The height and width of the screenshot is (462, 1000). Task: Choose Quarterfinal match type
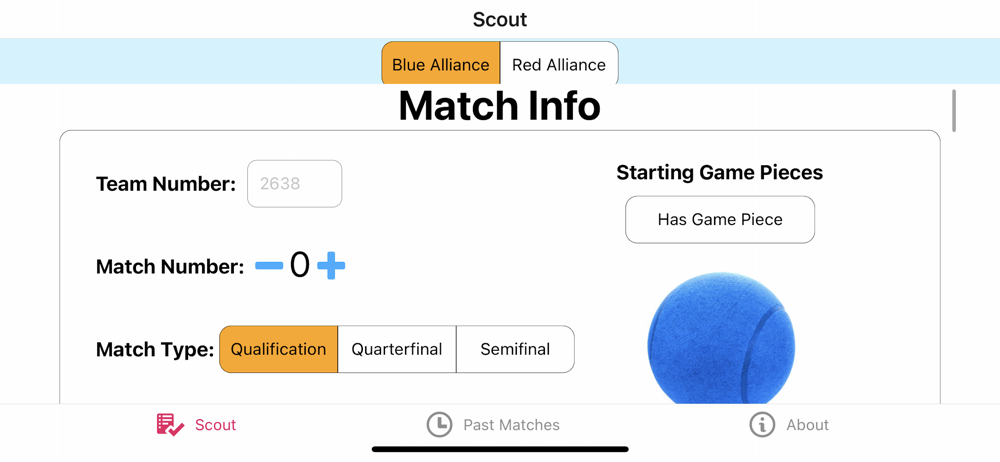(x=397, y=349)
